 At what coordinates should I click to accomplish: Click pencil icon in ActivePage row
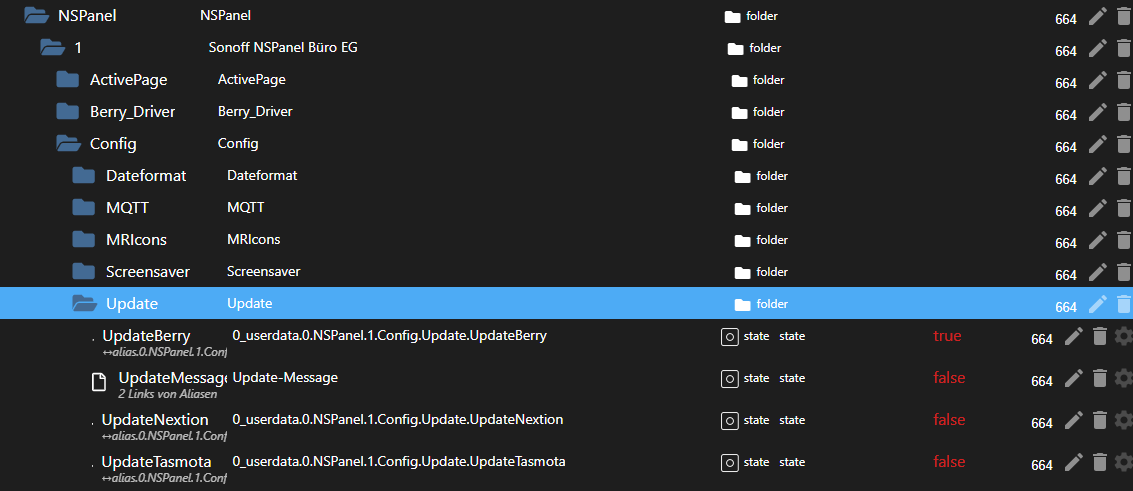1098,80
